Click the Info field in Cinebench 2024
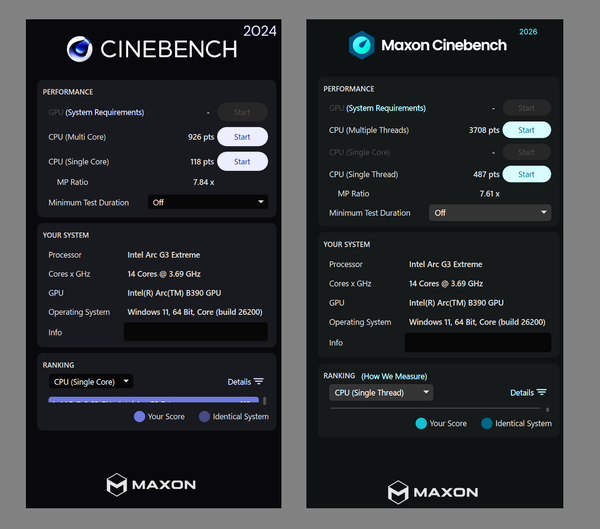 click(x=196, y=332)
